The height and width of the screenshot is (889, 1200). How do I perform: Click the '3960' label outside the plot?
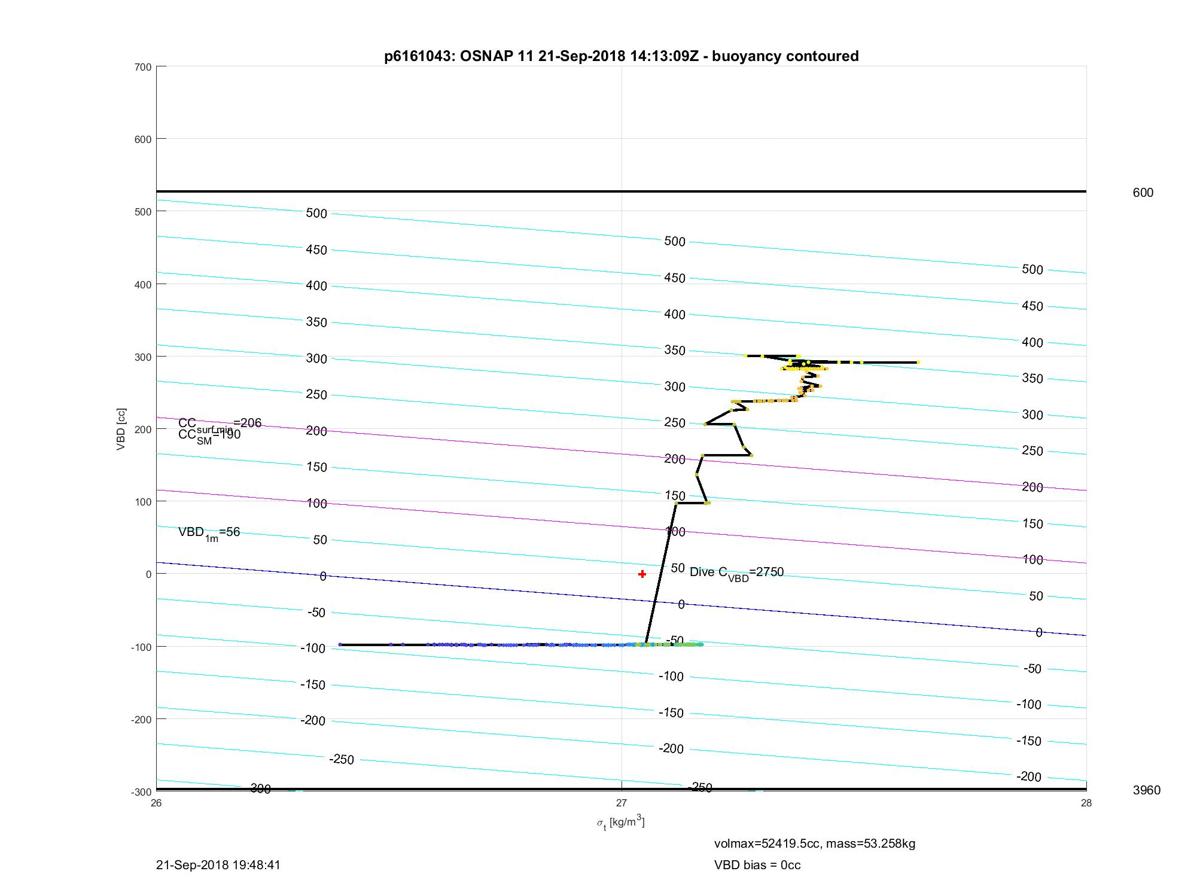pyautogui.click(x=1147, y=790)
